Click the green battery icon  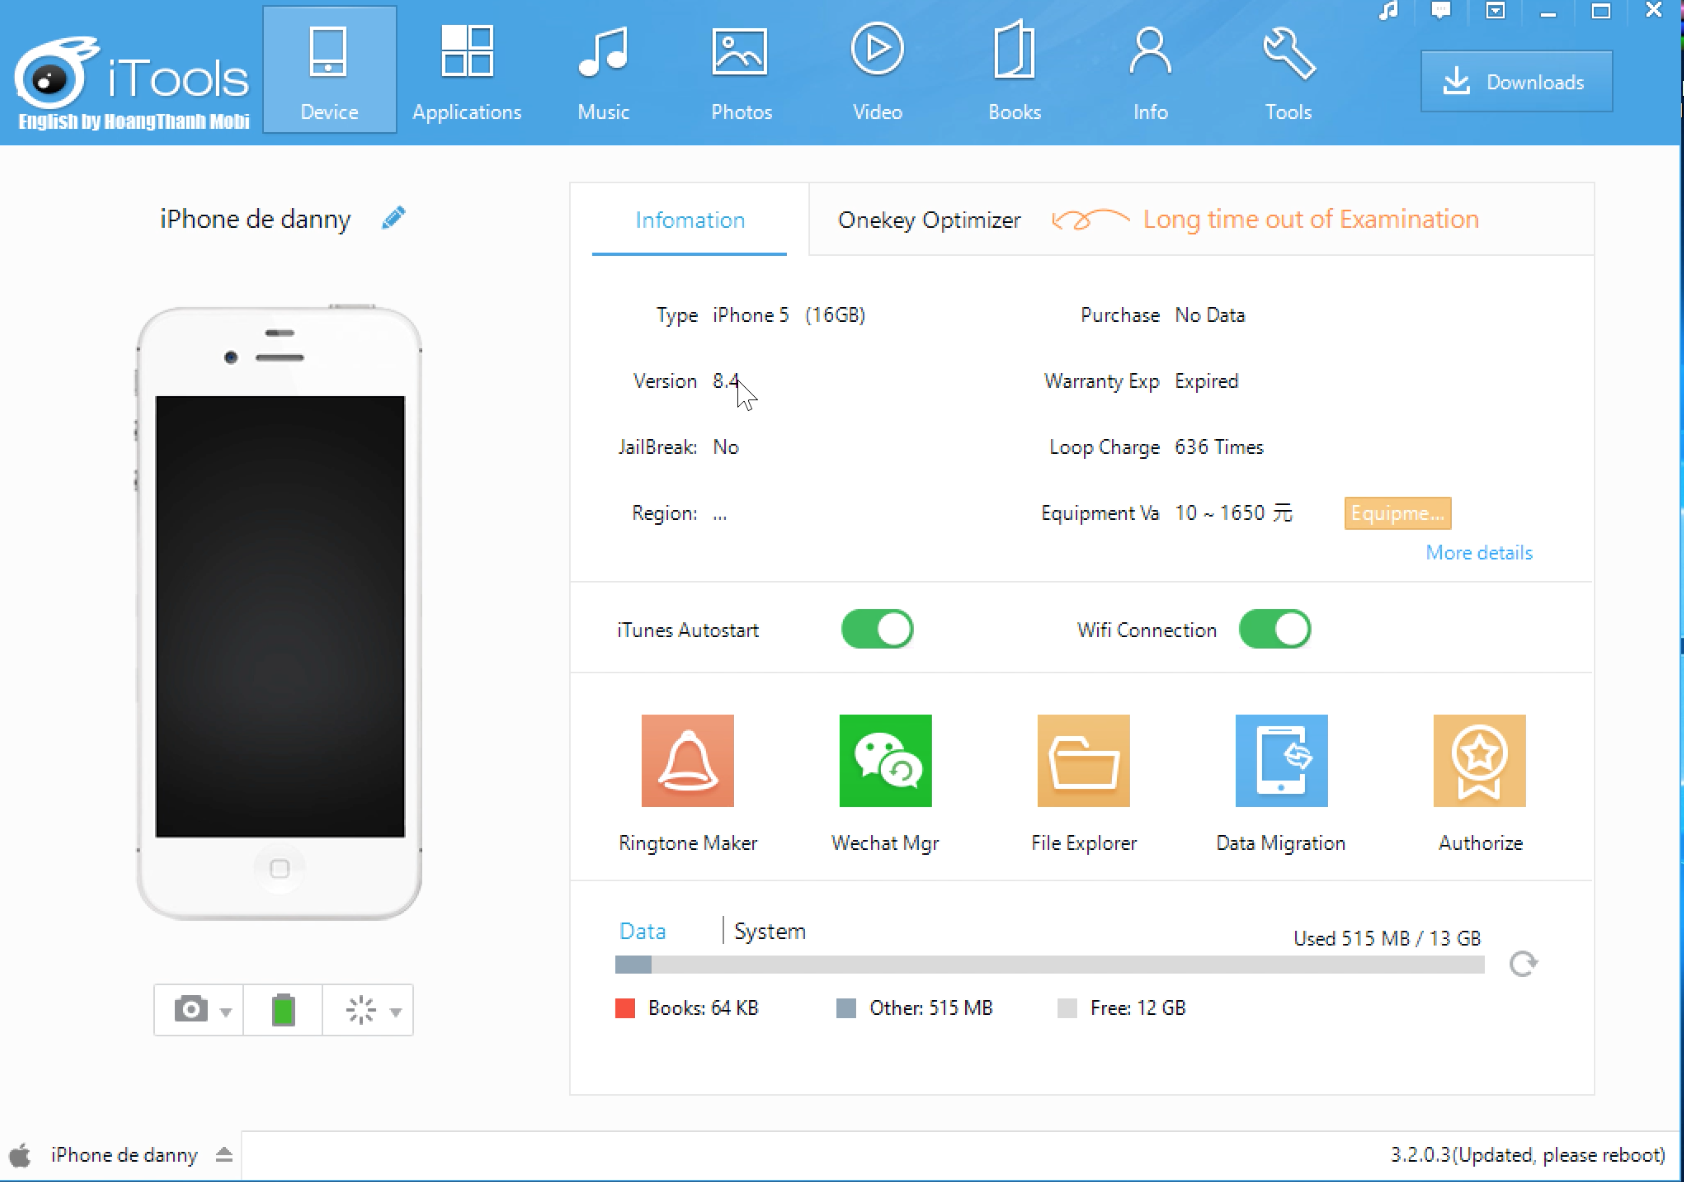coord(283,1009)
